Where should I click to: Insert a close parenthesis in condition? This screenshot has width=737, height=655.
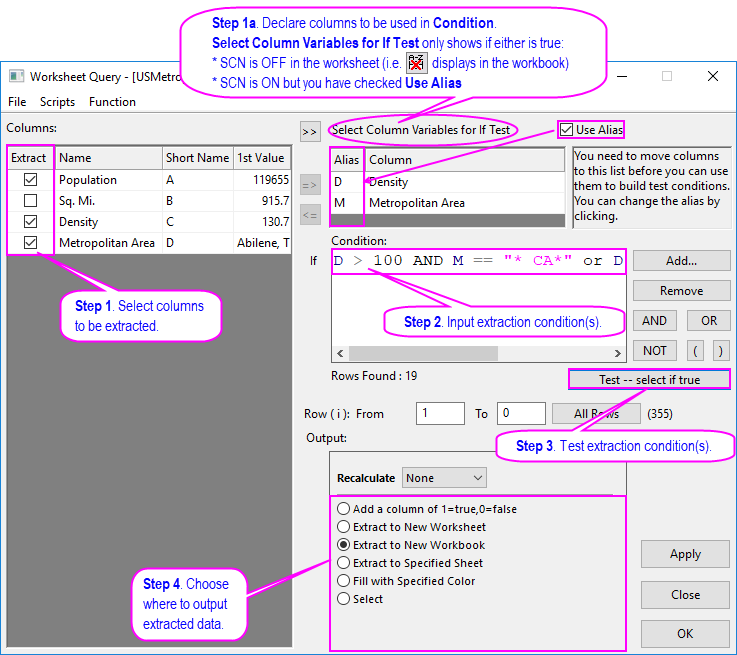pos(719,351)
